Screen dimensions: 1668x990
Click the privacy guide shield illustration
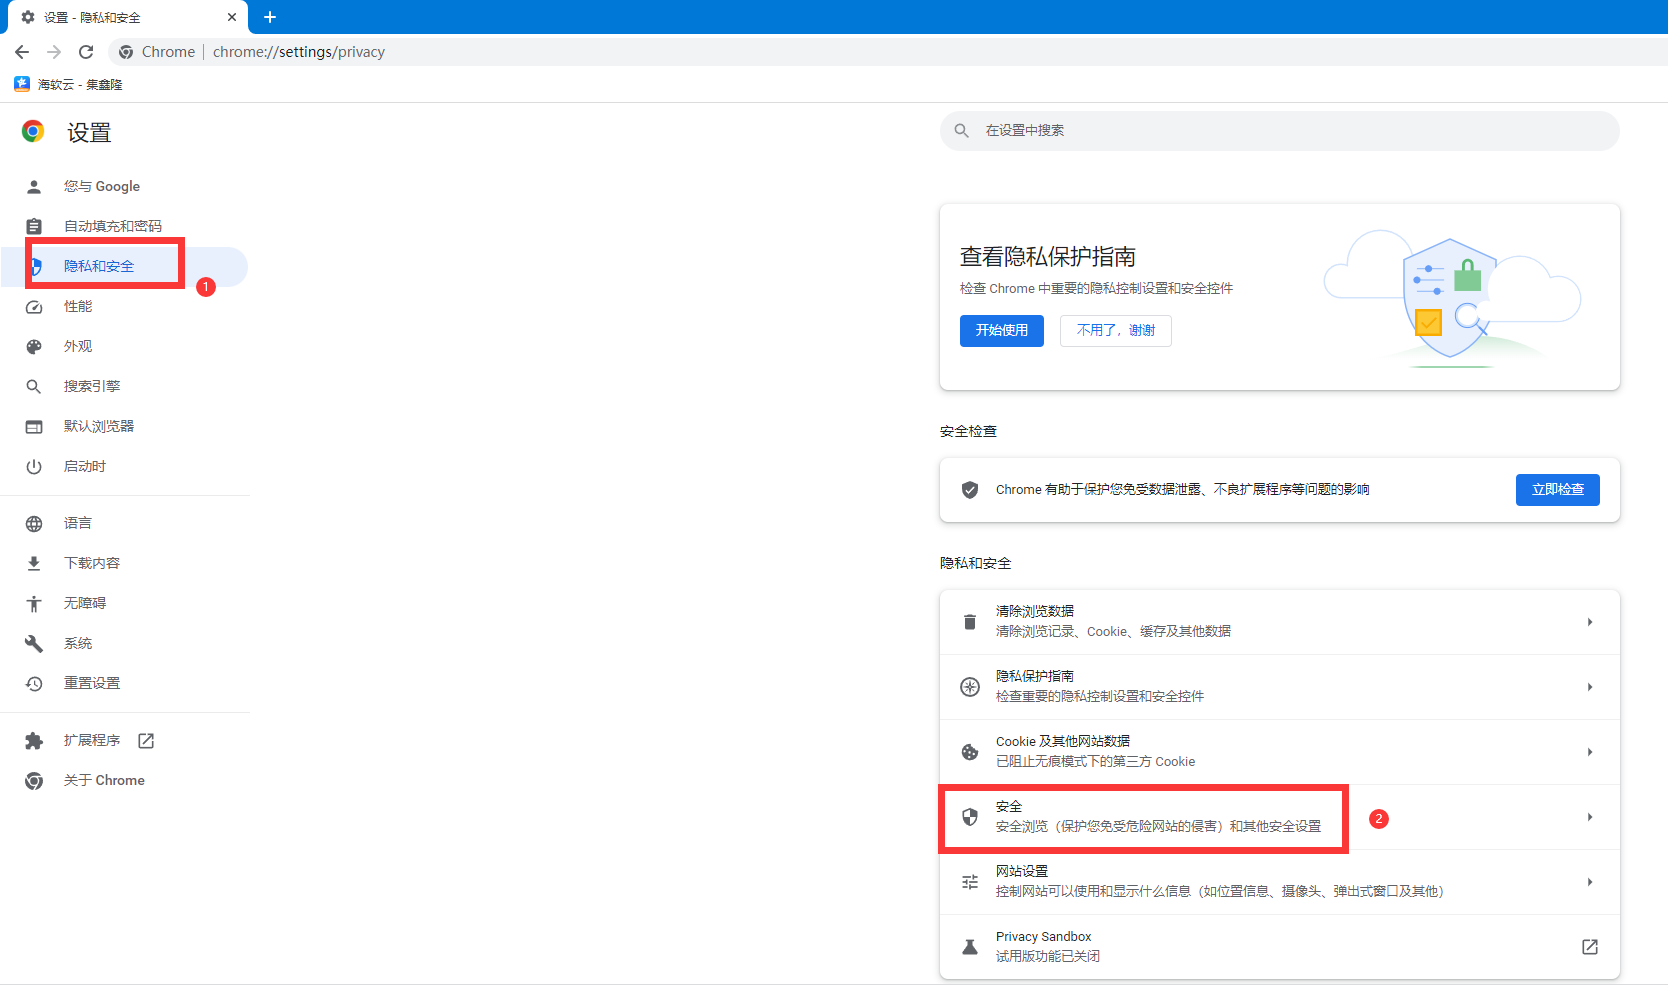click(1450, 298)
